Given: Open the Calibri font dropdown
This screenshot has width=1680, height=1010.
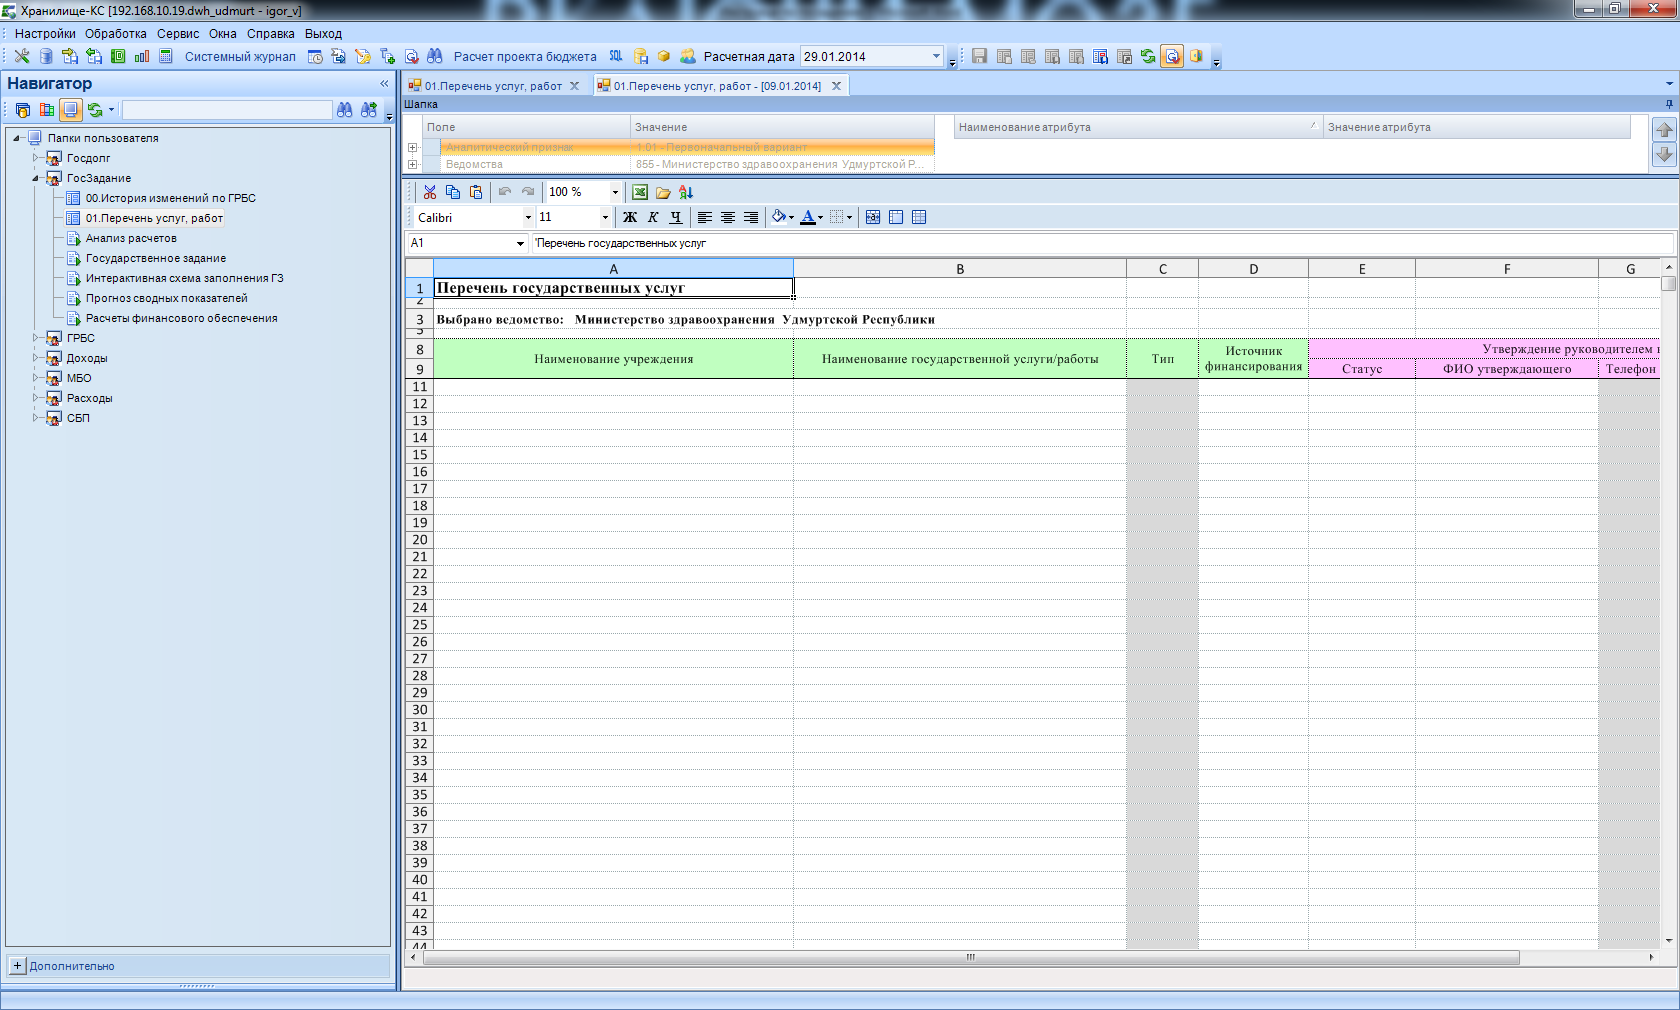Looking at the screenshot, I should click(528, 217).
